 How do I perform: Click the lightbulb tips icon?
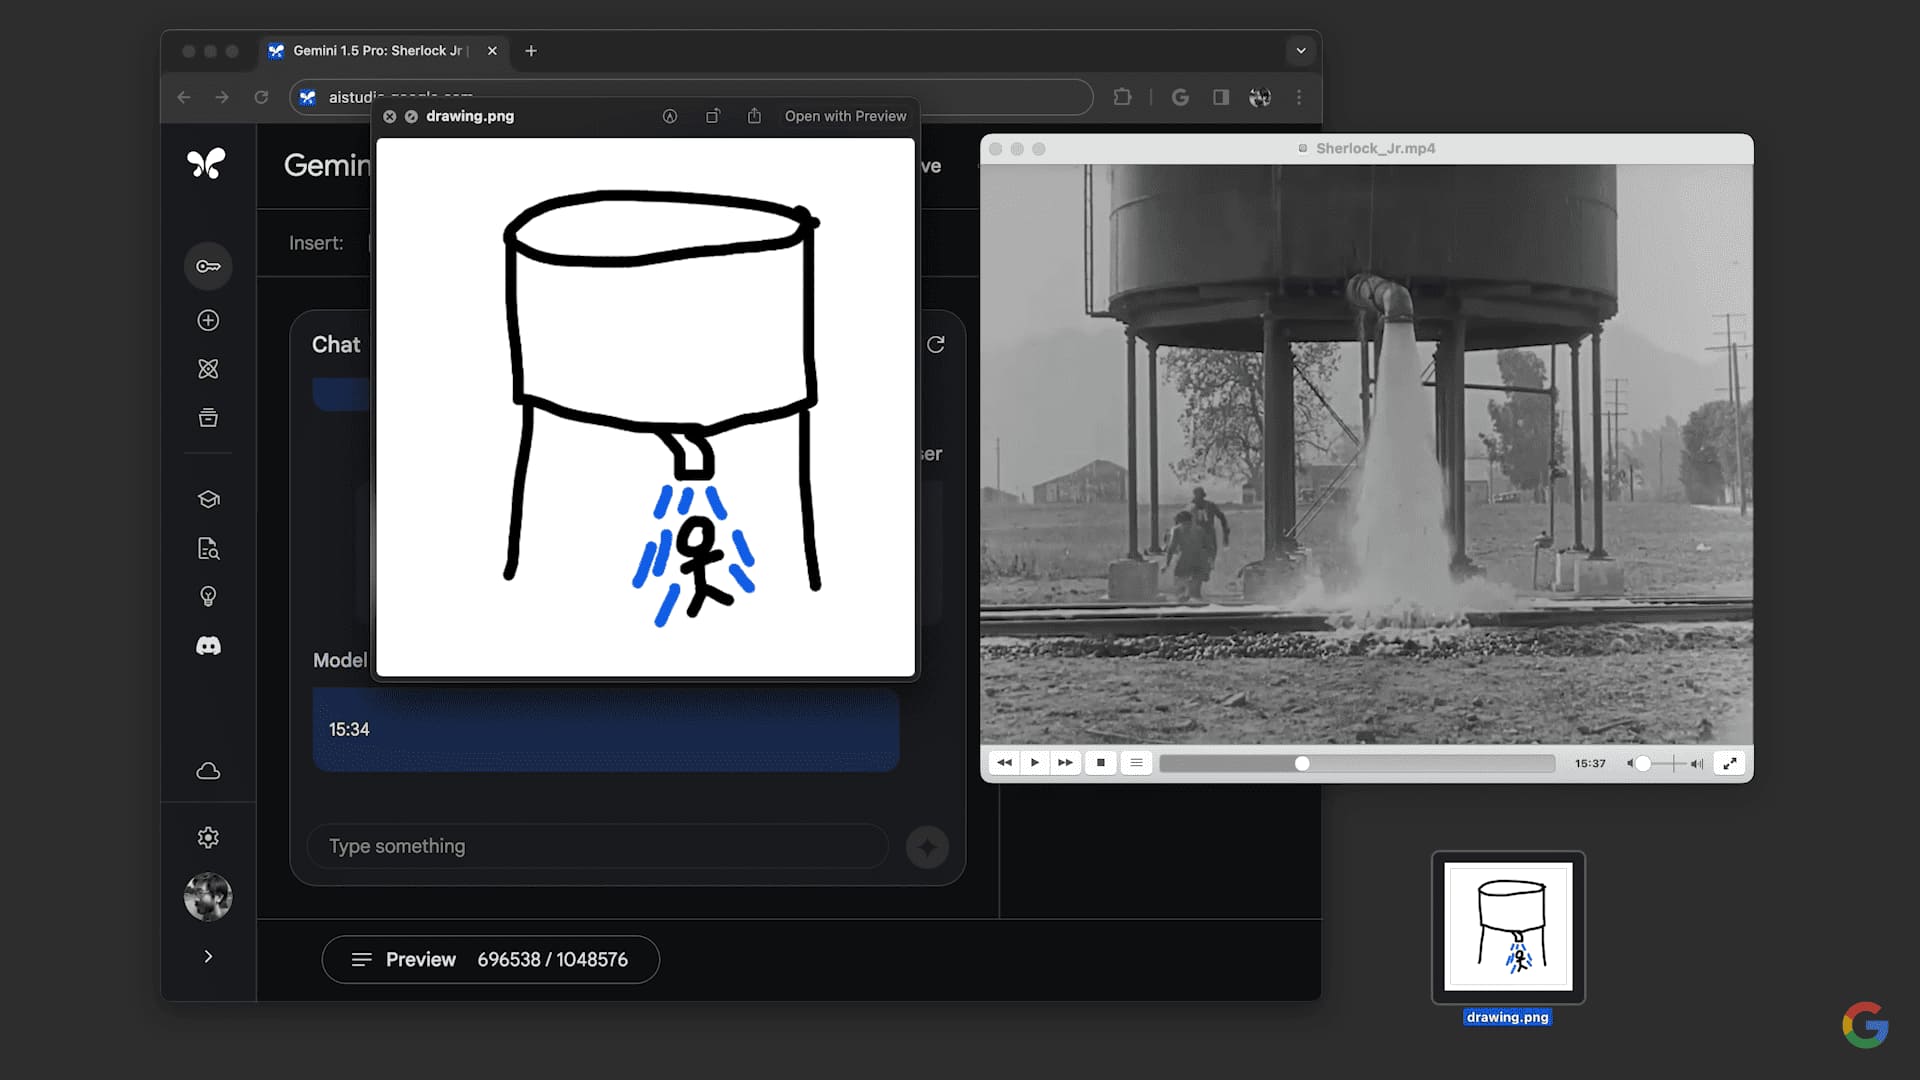pyautogui.click(x=208, y=597)
